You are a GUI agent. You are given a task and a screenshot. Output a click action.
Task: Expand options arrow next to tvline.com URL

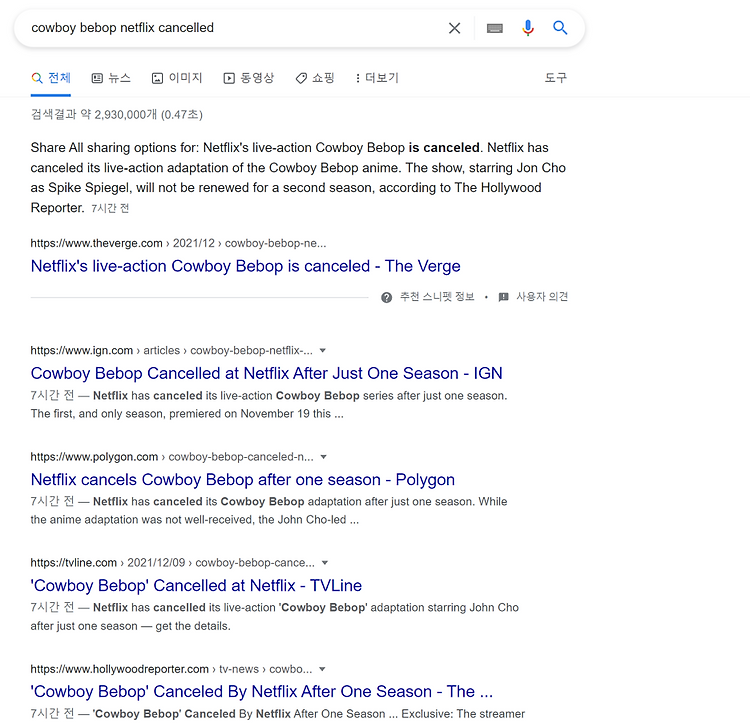click(x=325, y=563)
